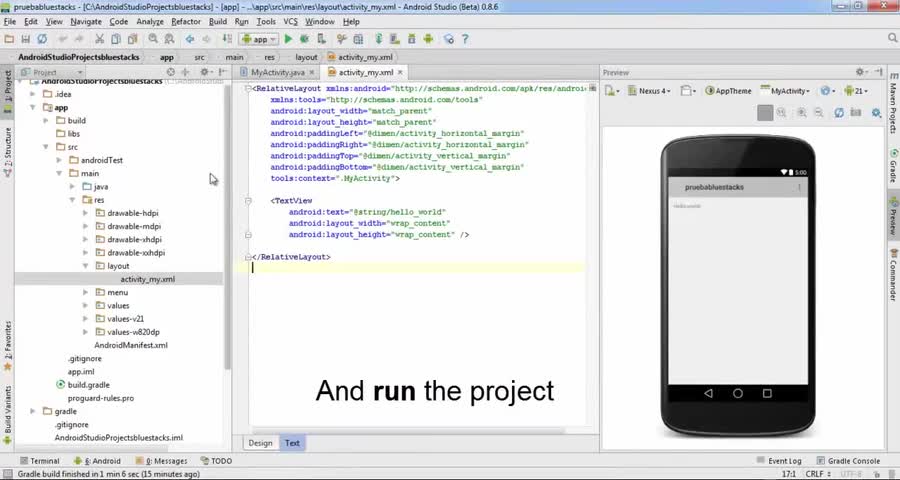Click Scroll from Source icon in Project panel
This screenshot has width=900, height=480.
tap(170, 72)
